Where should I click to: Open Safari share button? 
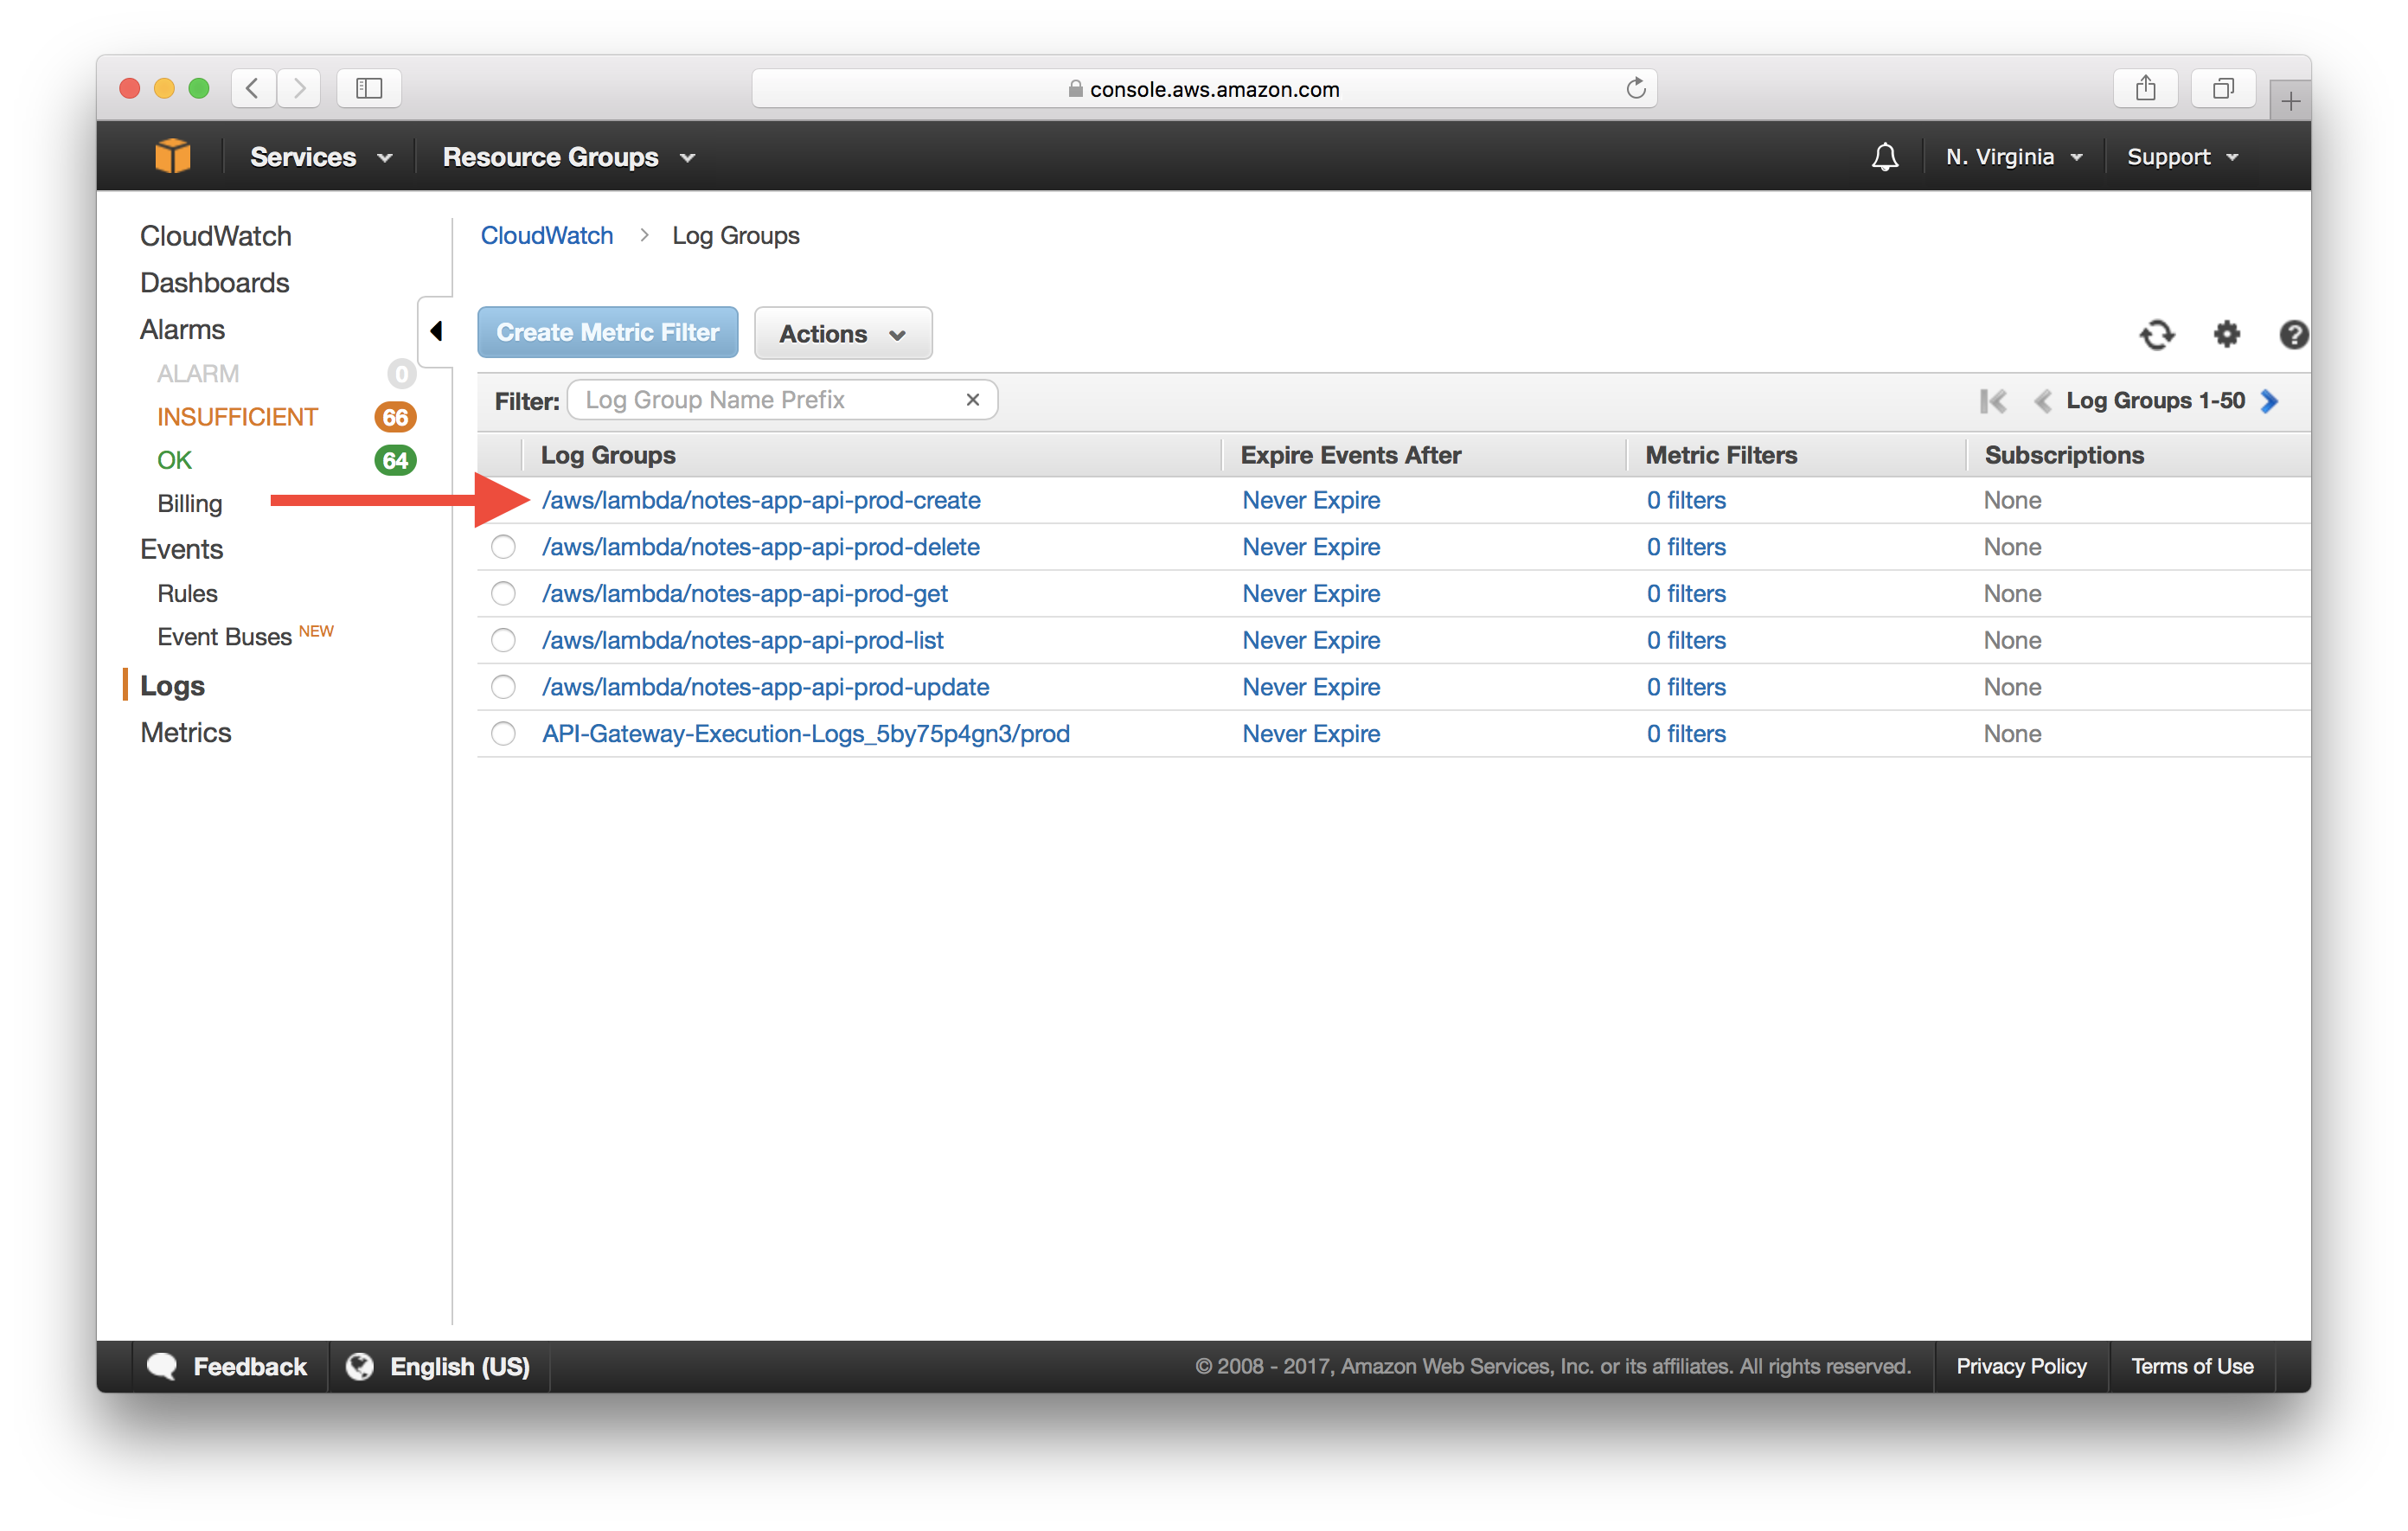click(2145, 88)
